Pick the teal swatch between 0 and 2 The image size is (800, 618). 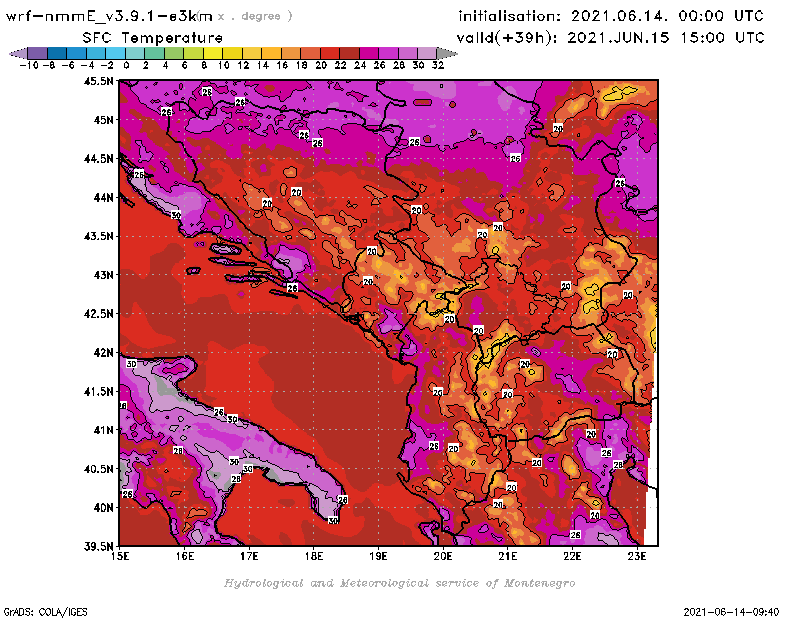click(135, 53)
